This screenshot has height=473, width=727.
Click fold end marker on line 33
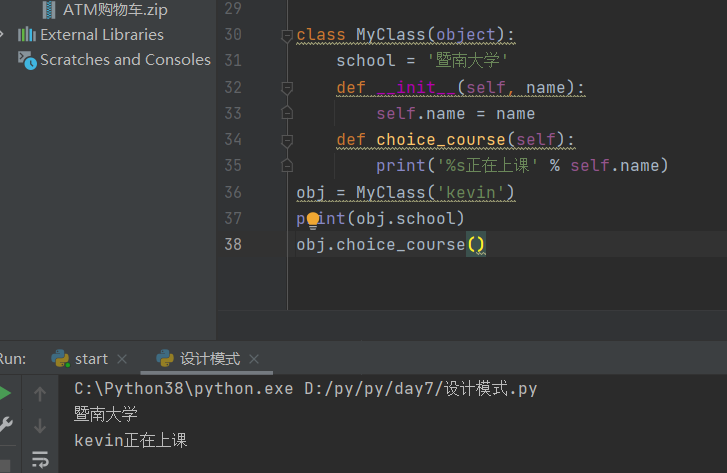pos(287,113)
